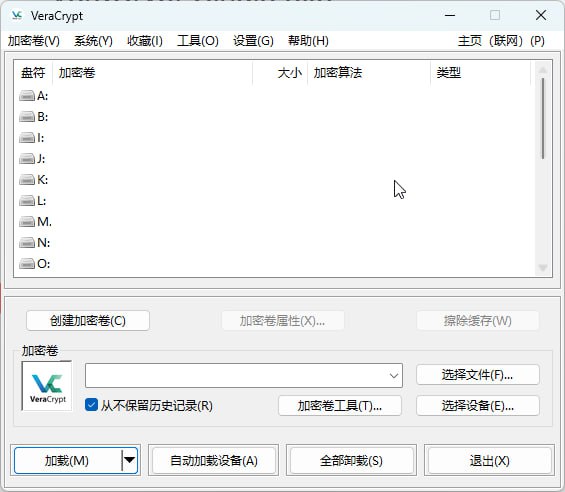The width and height of the screenshot is (565, 492).
Task: Close the VeraCrypt window
Action: [540, 15]
